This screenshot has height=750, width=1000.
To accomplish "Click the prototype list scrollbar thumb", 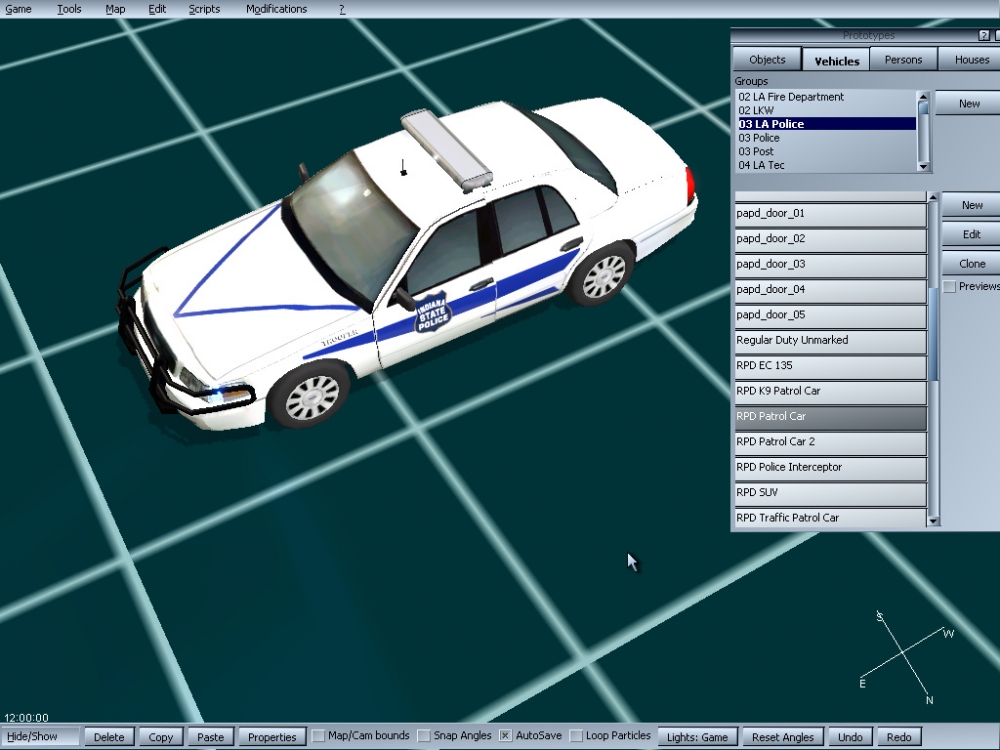I will point(934,334).
